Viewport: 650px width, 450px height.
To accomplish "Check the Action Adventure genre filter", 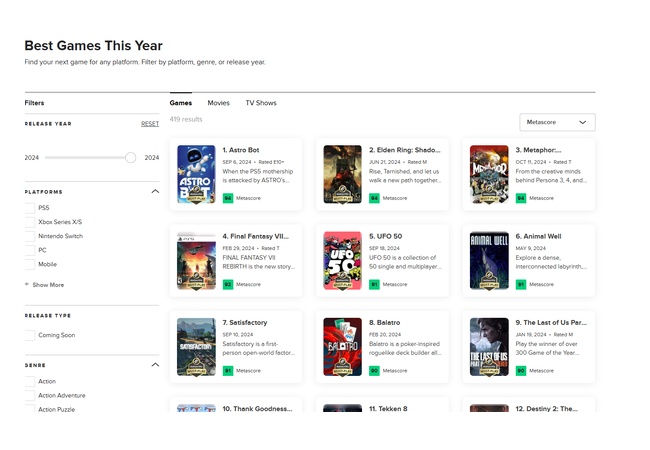I will (30, 395).
